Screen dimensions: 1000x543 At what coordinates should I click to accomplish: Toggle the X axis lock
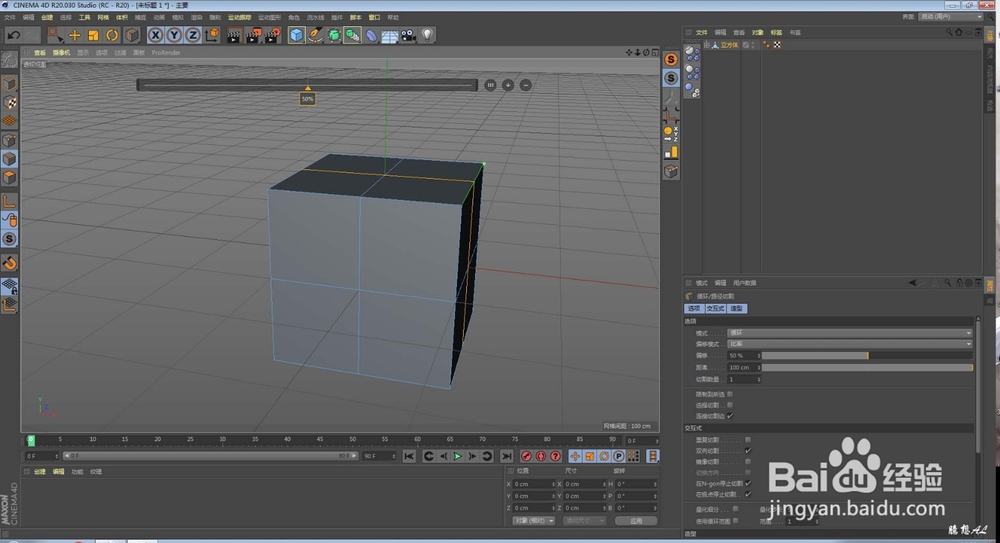coord(155,35)
